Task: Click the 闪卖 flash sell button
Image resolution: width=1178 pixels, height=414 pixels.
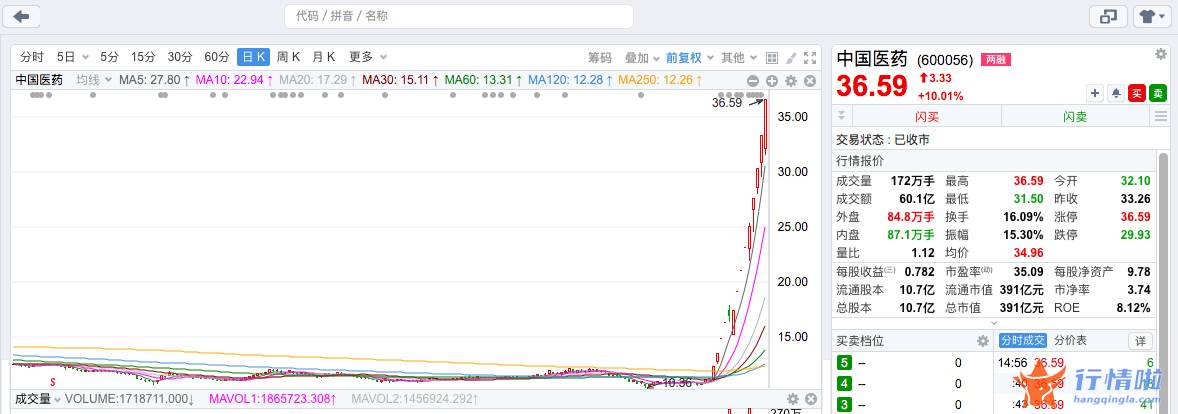Action: pyautogui.click(x=1077, y=116)
